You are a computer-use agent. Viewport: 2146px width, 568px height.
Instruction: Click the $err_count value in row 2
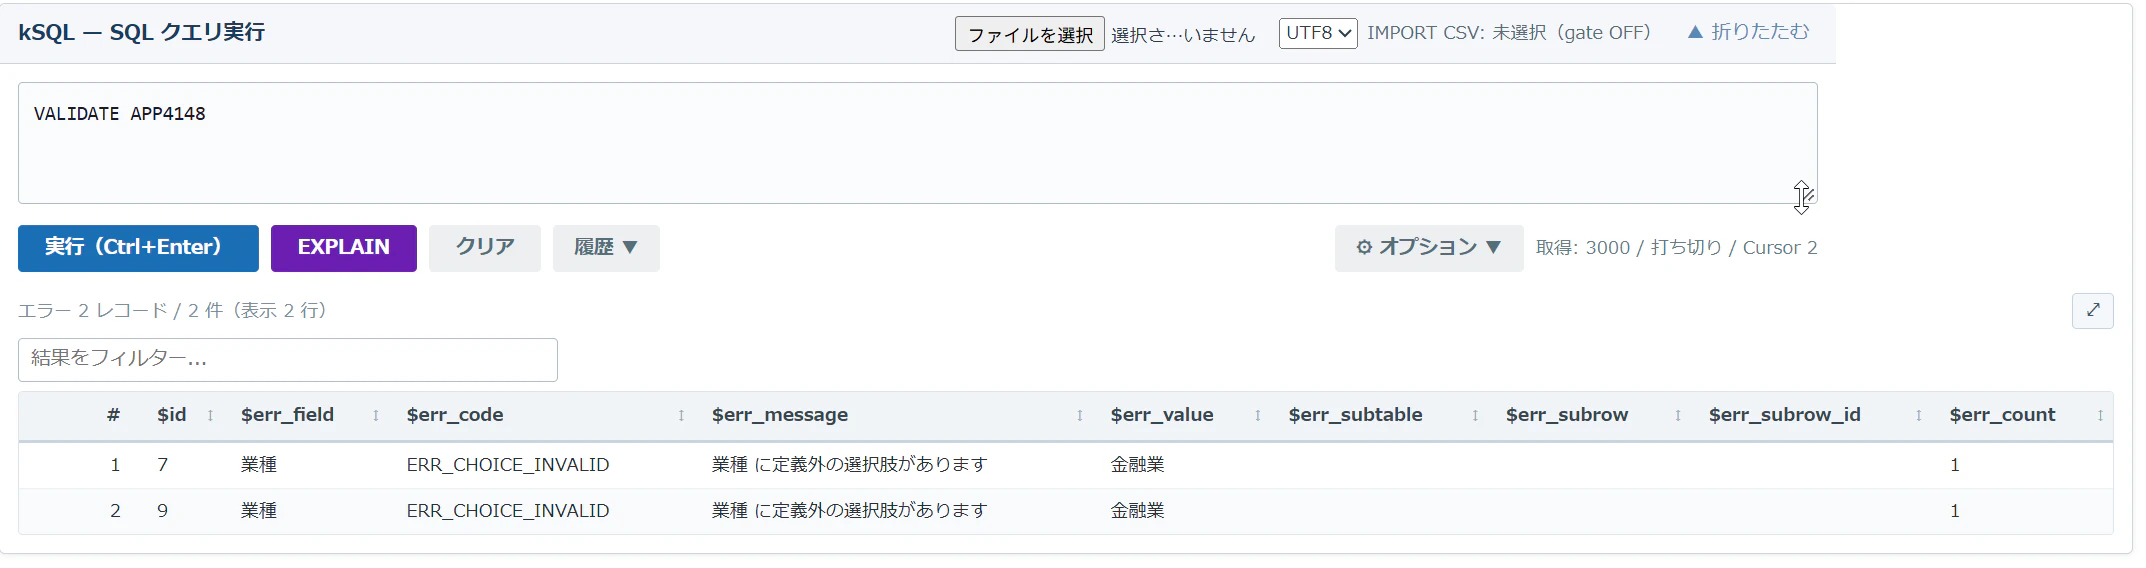pos(1955,511)
